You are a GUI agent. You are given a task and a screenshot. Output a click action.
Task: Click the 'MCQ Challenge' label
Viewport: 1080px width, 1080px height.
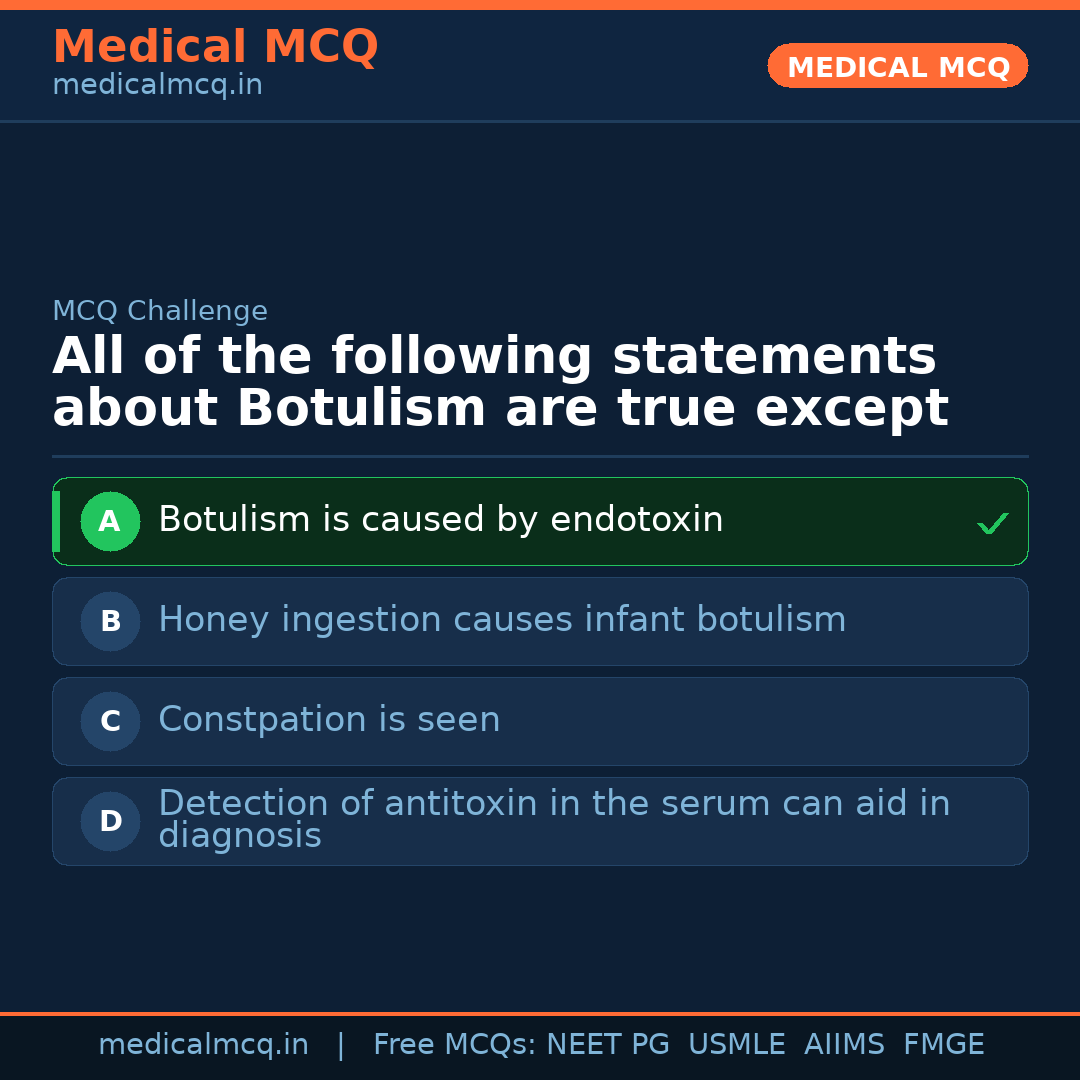tap(160, 311)
